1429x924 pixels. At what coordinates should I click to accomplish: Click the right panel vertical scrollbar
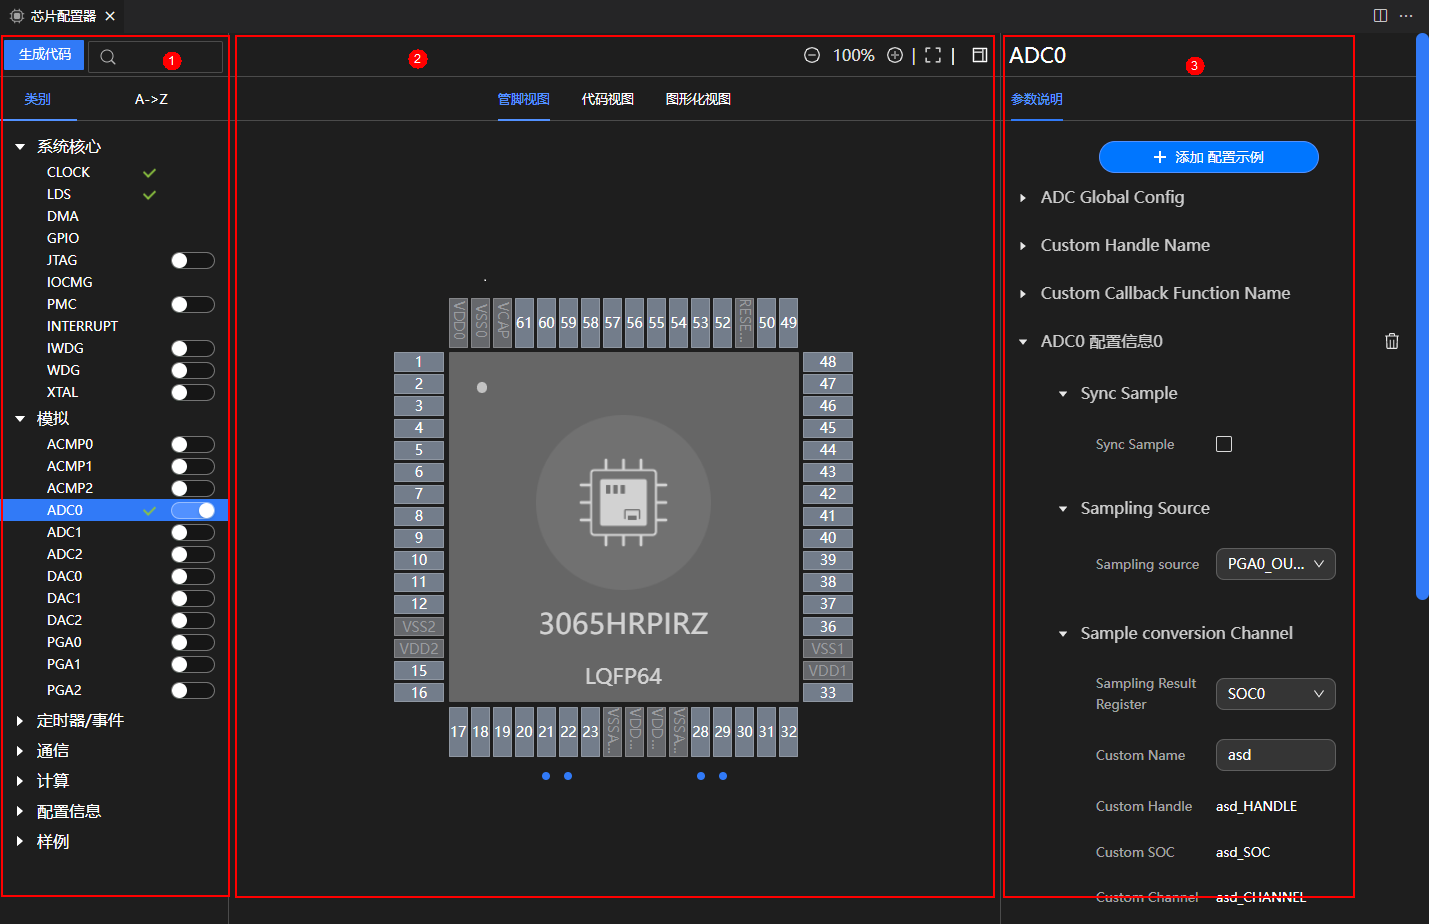tap(1422, 316)
